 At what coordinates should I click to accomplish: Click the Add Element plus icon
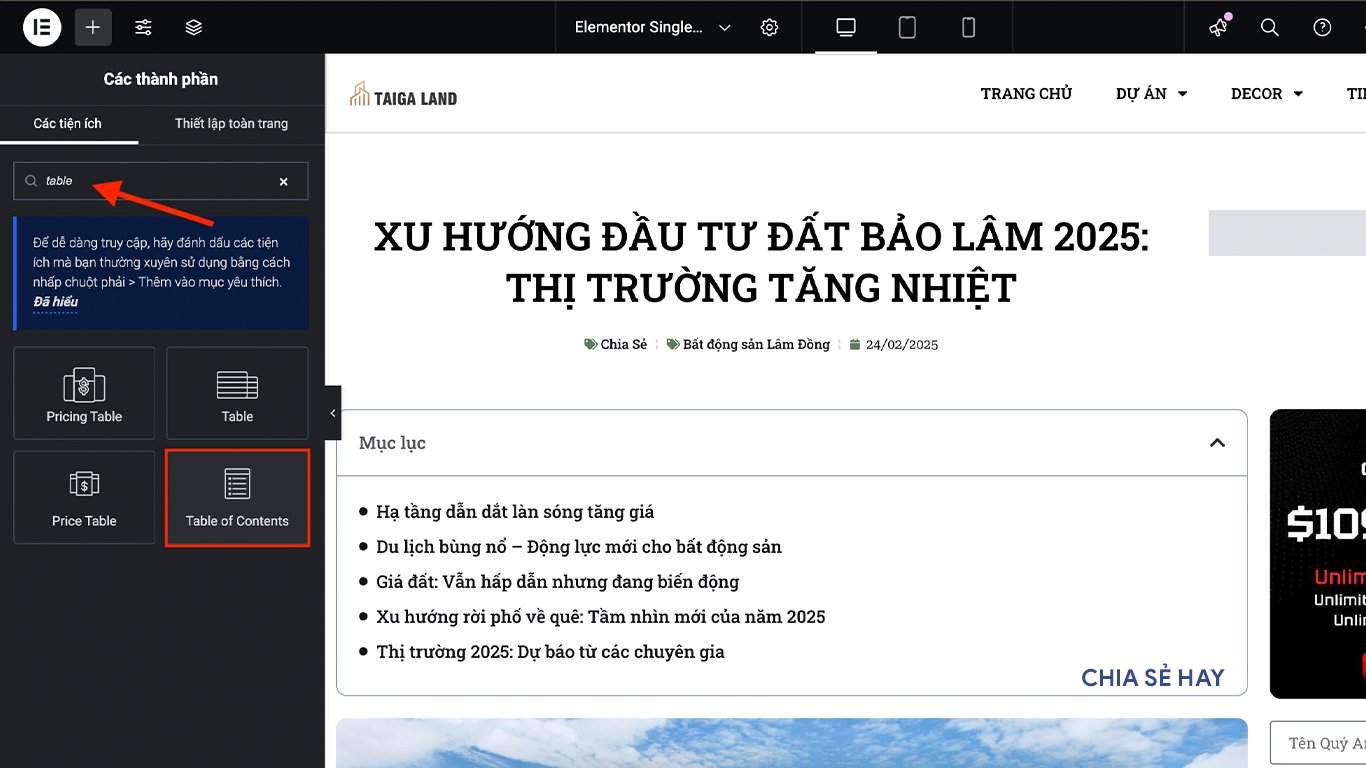pyautogui.click(x=93, y=27)
